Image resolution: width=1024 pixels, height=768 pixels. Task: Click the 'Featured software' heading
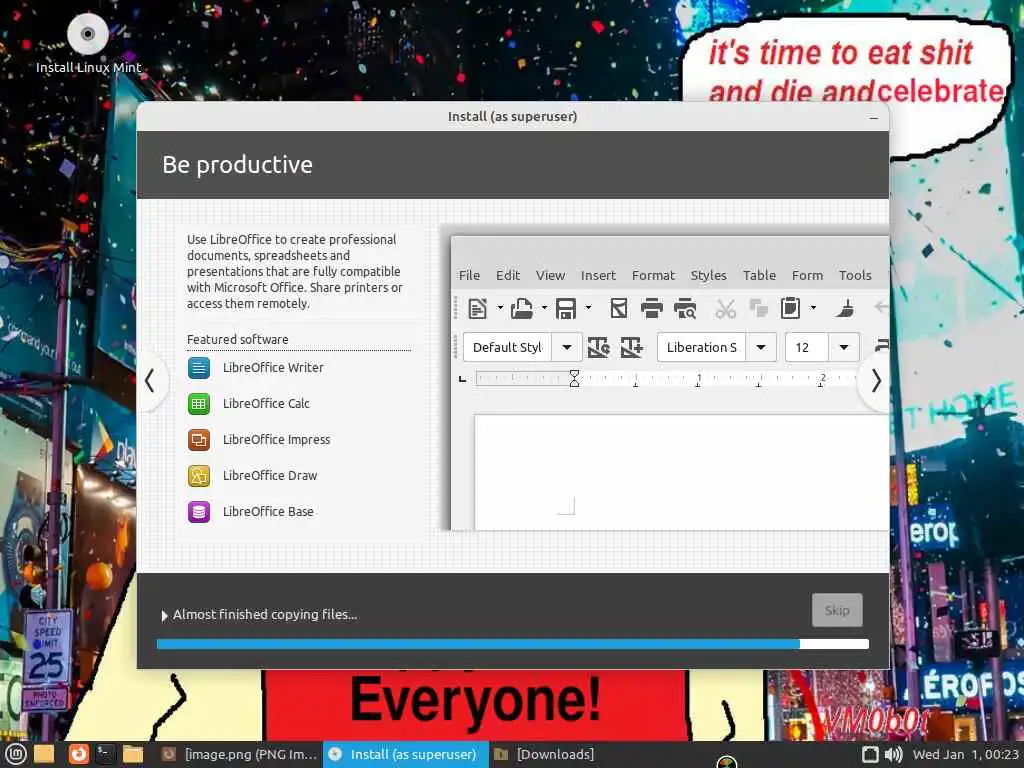point(238,340)
